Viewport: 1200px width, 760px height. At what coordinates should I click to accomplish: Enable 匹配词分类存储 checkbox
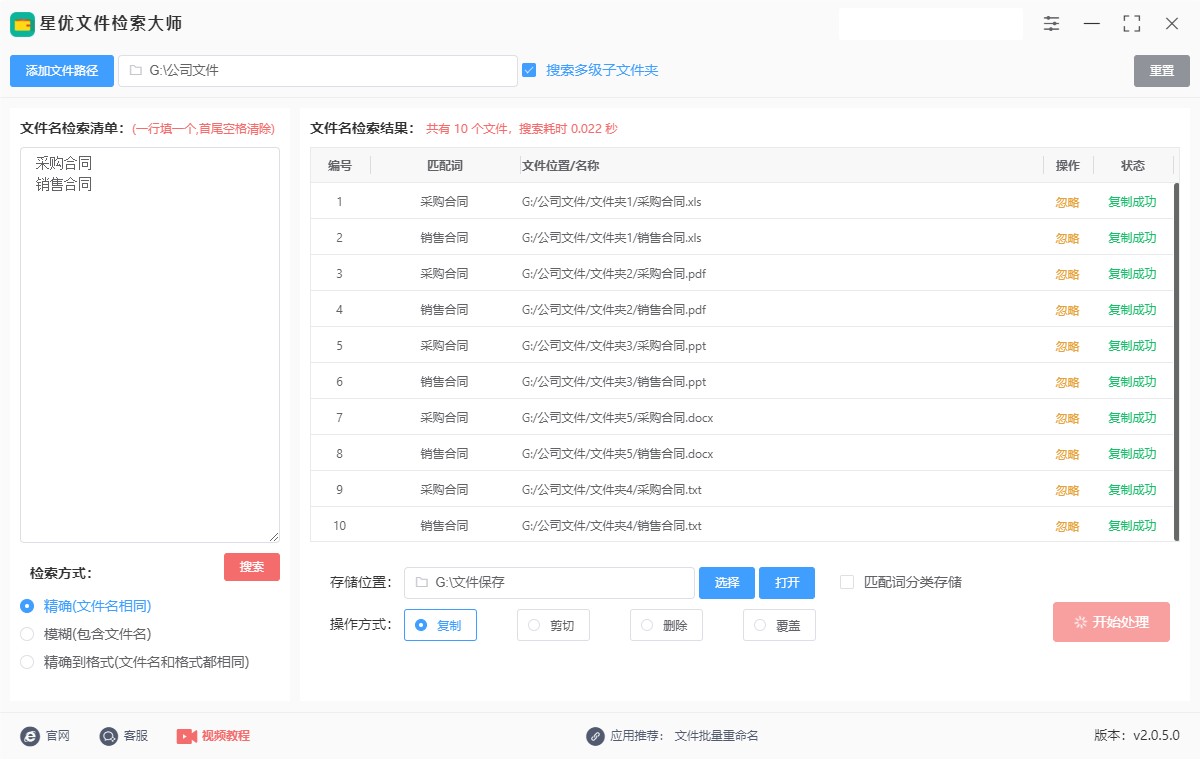(x=847, y=582)
